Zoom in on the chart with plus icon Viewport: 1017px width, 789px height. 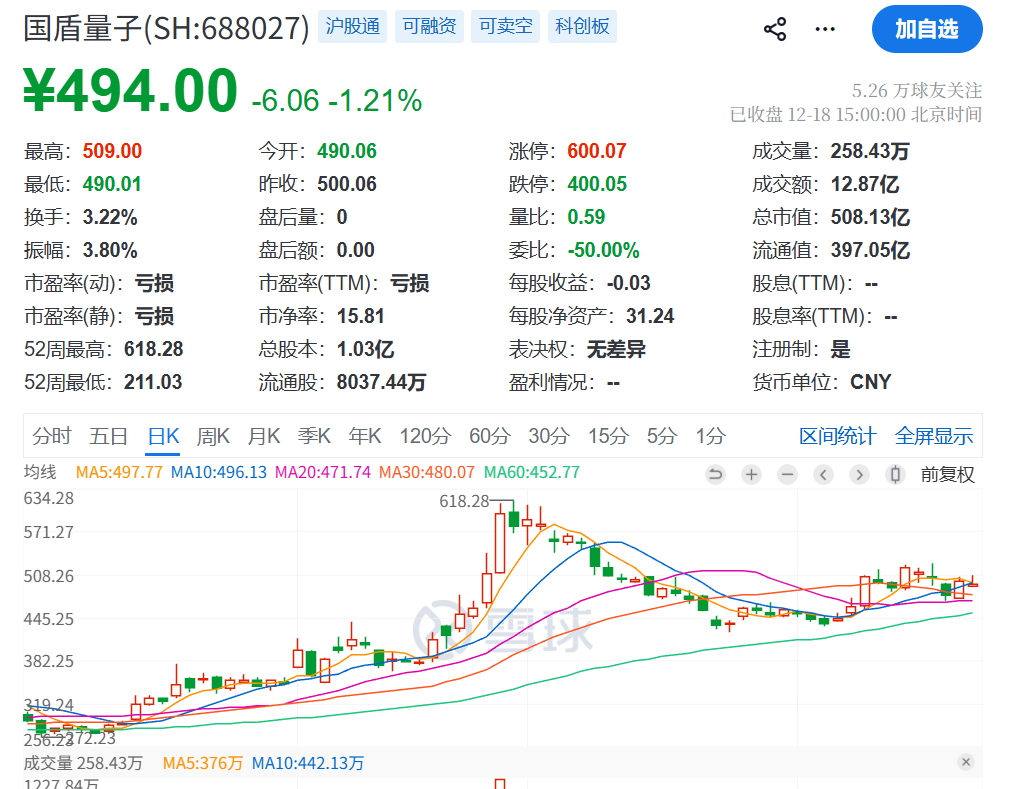coord(751,475)
